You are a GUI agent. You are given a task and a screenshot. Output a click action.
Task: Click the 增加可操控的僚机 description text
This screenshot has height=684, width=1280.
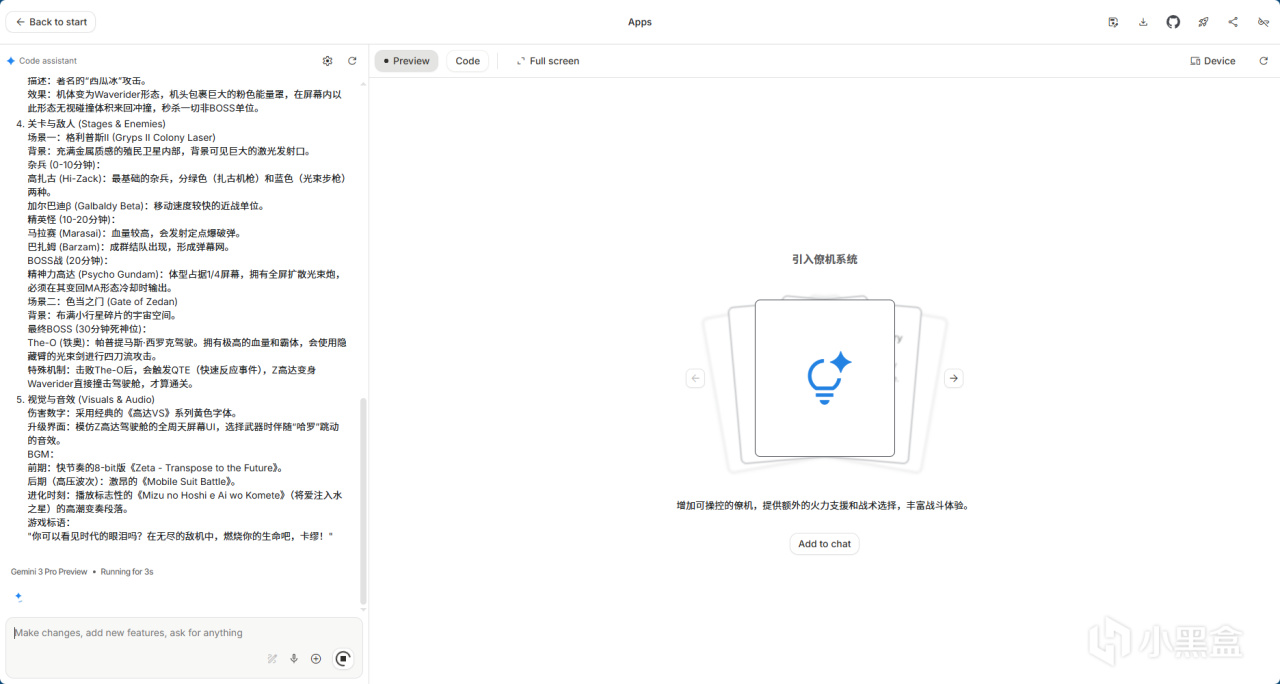825,506
